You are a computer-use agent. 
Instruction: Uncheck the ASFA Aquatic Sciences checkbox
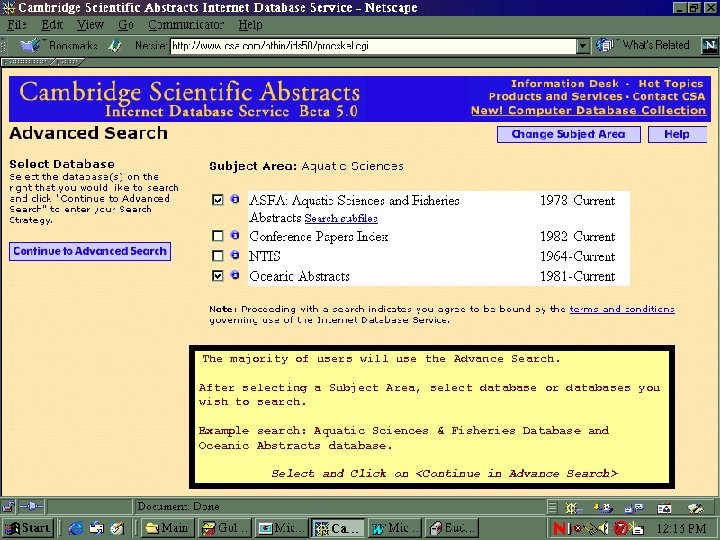coord(218,200)
